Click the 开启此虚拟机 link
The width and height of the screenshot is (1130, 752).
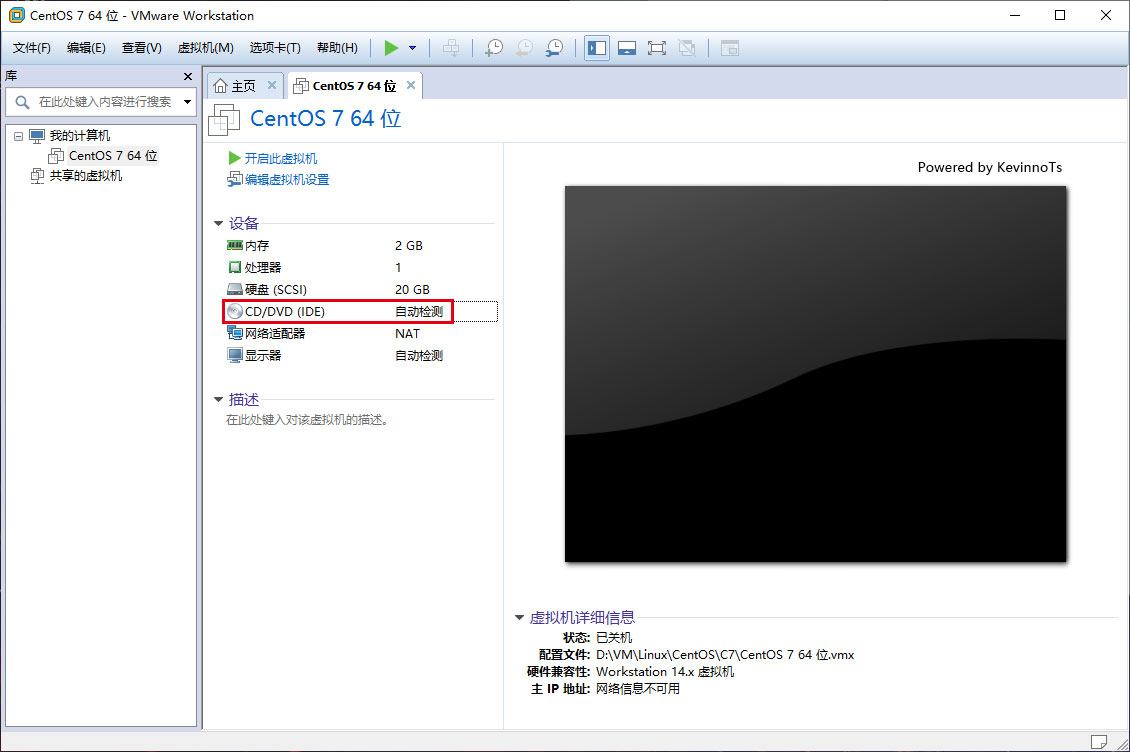280,159
